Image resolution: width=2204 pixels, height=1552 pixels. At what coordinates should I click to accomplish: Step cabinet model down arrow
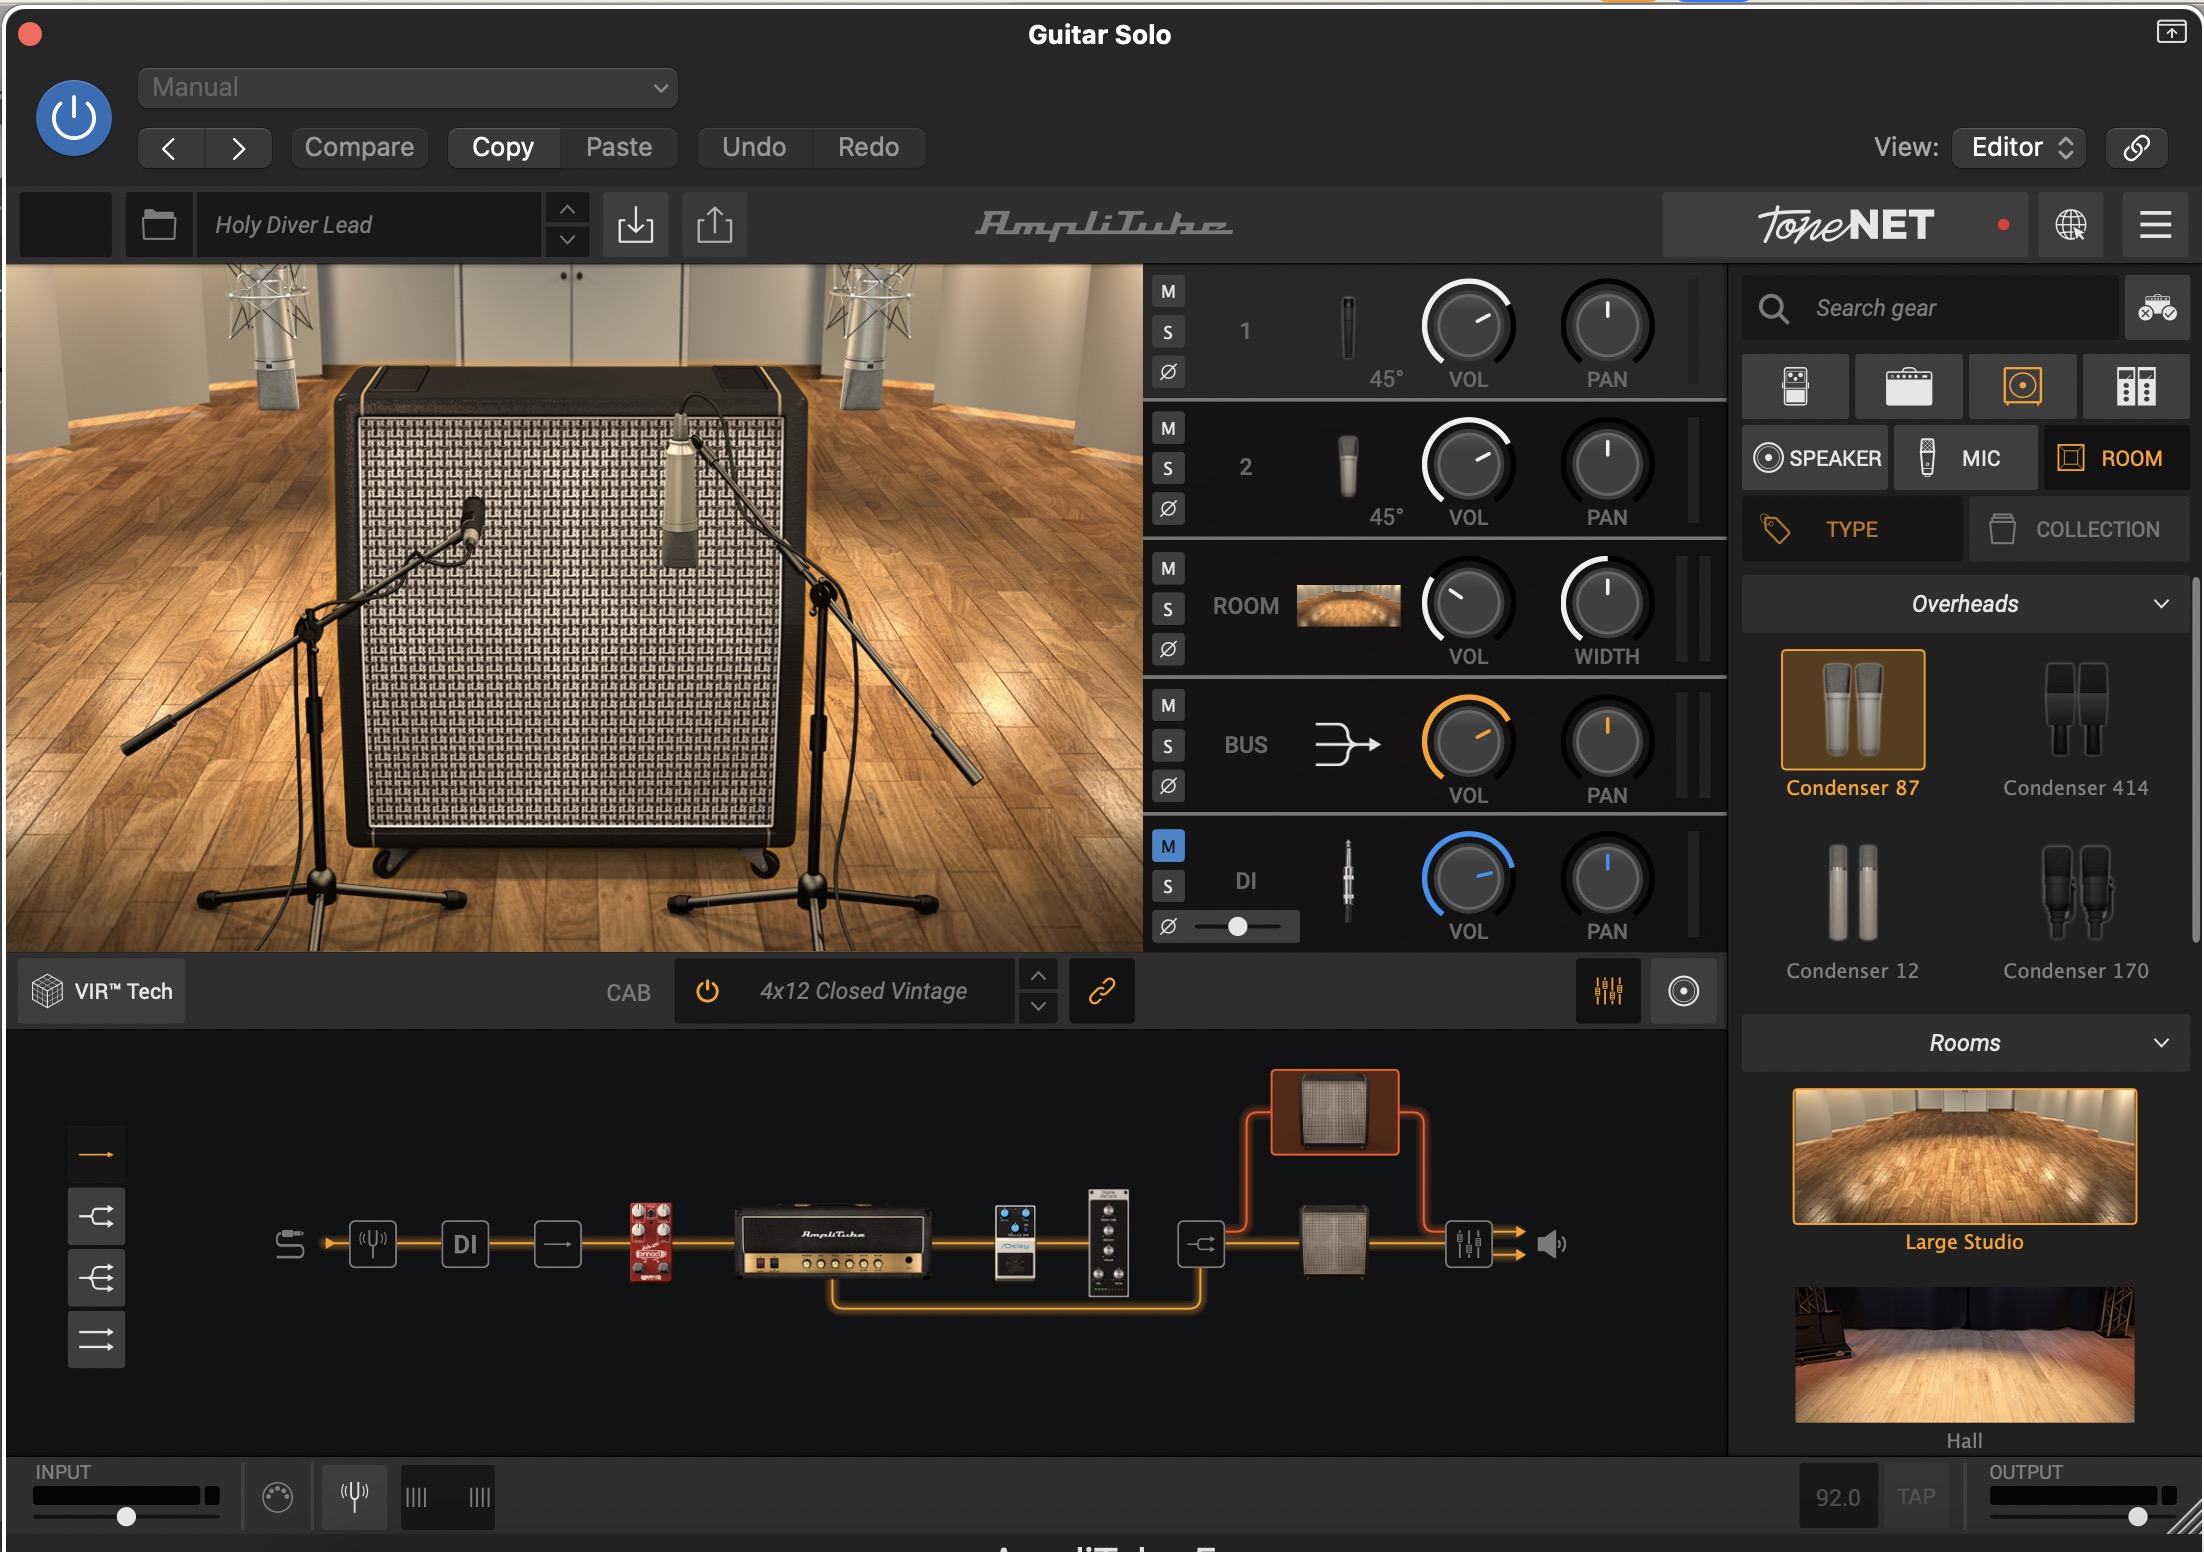click(1038, 1007)
